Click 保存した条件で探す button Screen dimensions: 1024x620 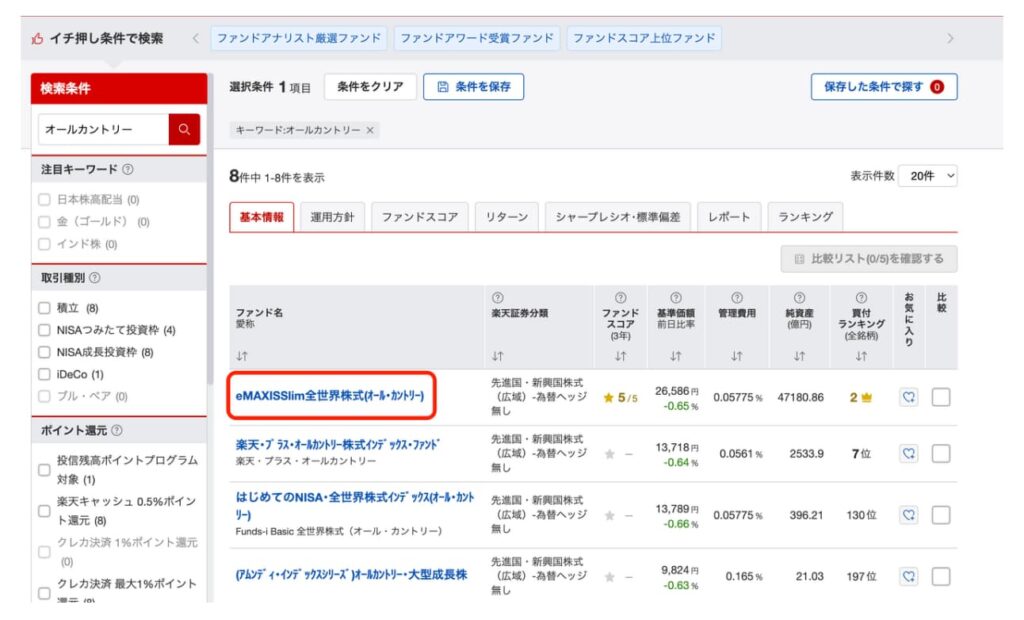[884, 86]
